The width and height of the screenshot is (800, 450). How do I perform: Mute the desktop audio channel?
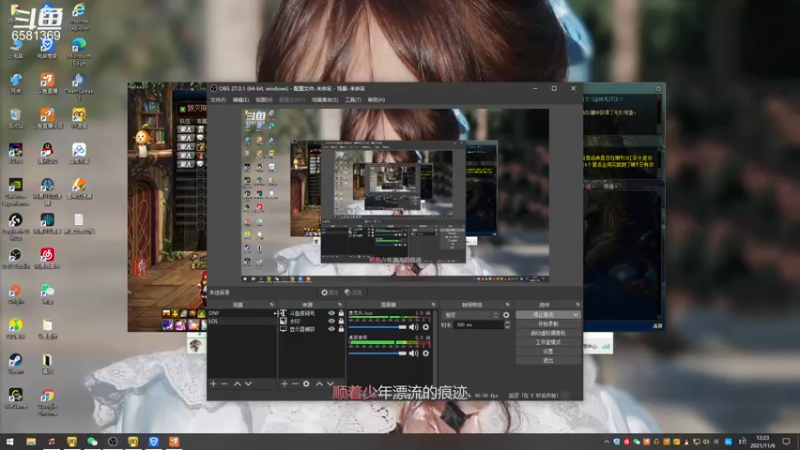pyautogui.click(x=414, y=353)
